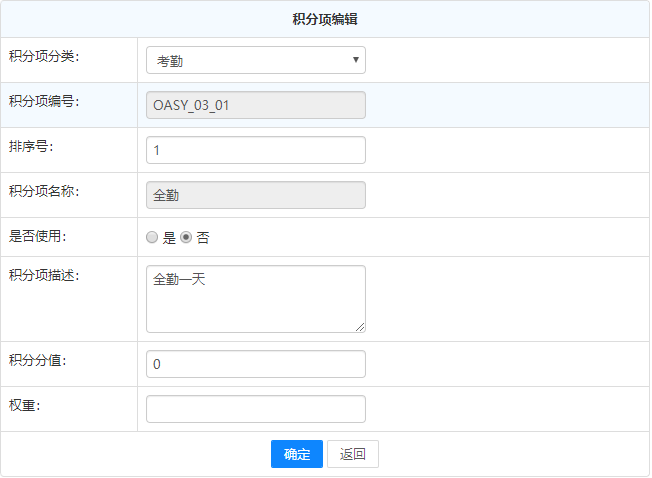Click inside the 积分项描述 text area

(x=255, y=298)
